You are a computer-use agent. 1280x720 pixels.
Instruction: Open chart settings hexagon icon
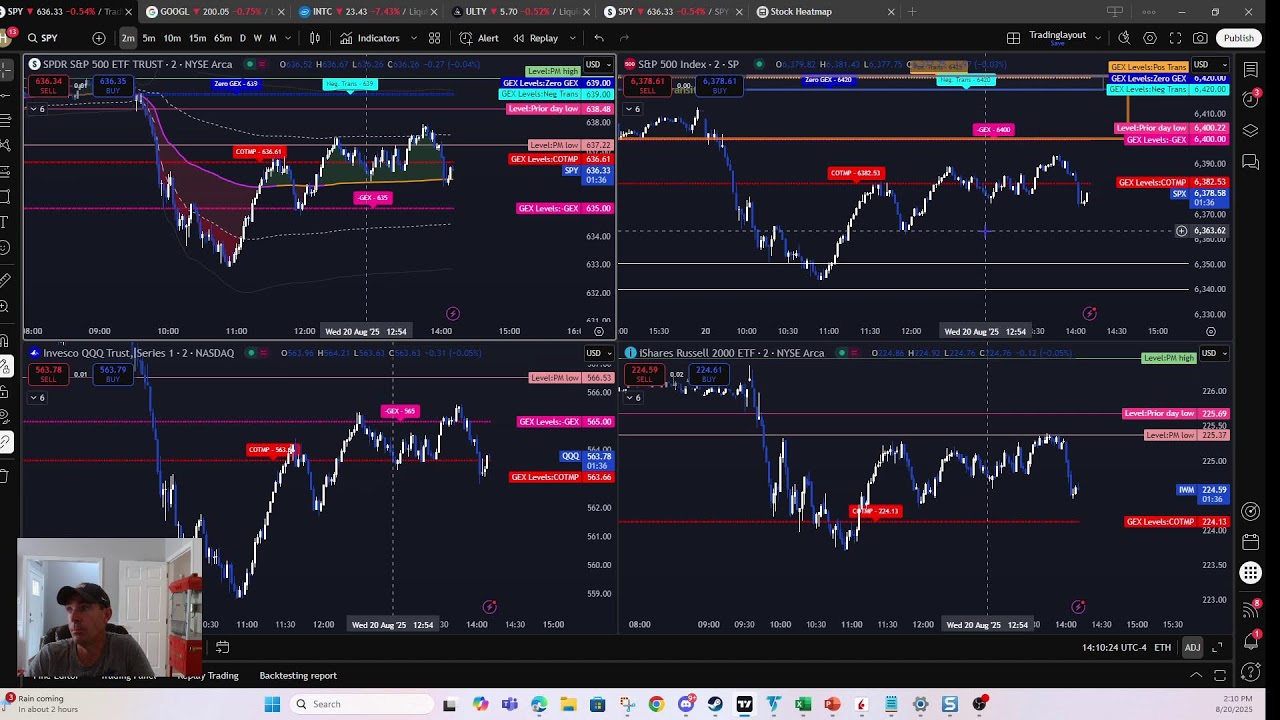click(1150, 38)
